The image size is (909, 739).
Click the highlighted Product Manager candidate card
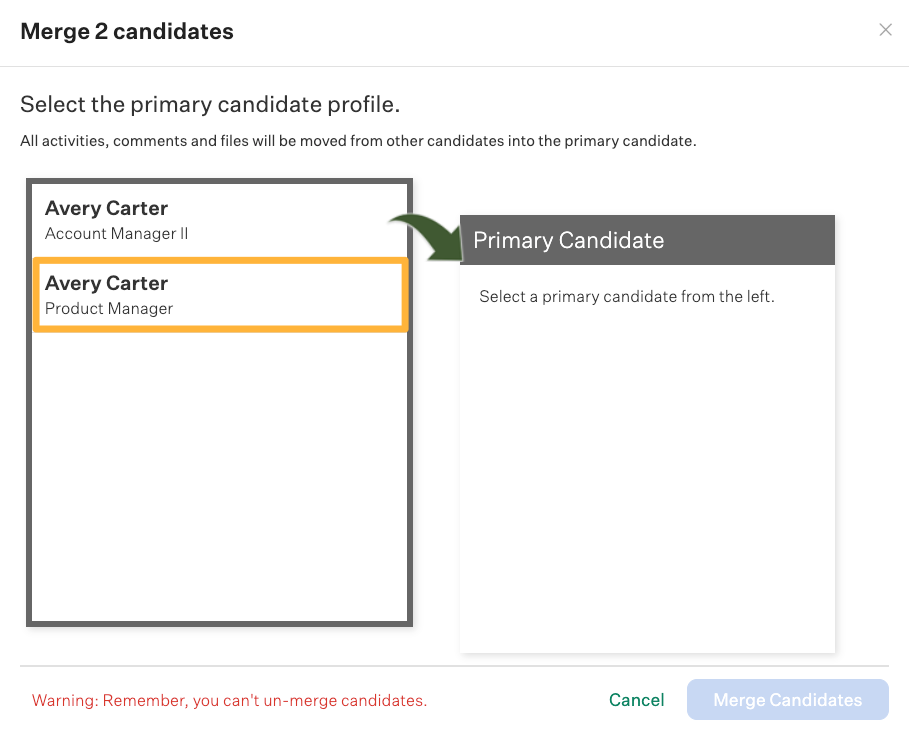pos(220,295)
